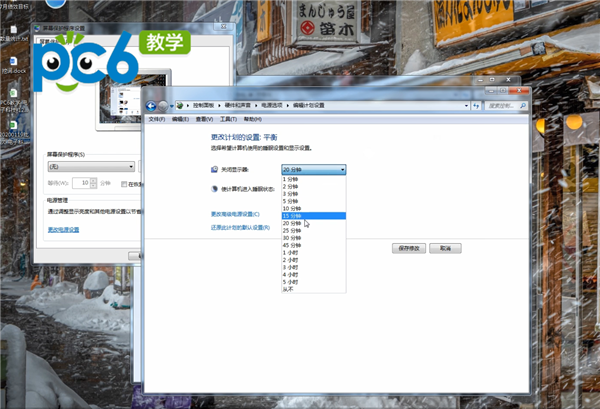Choose 45 分钟 from the list
This screenshot has height=409, width=600.
(314, 245)
